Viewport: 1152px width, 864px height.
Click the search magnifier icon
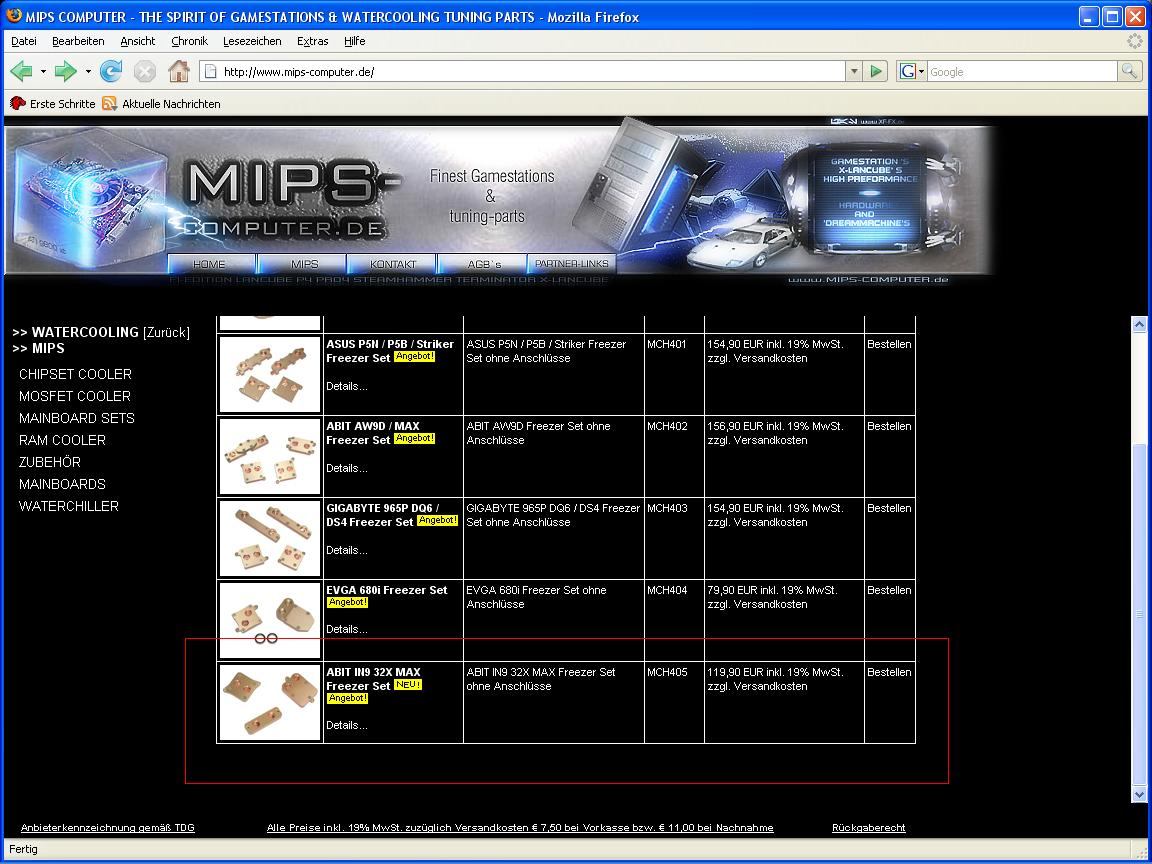(x=1129, y=71)
